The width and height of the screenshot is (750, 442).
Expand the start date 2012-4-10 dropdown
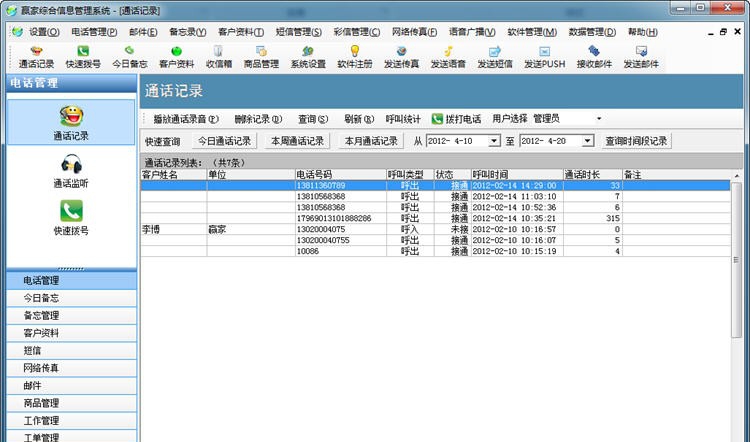494,141
